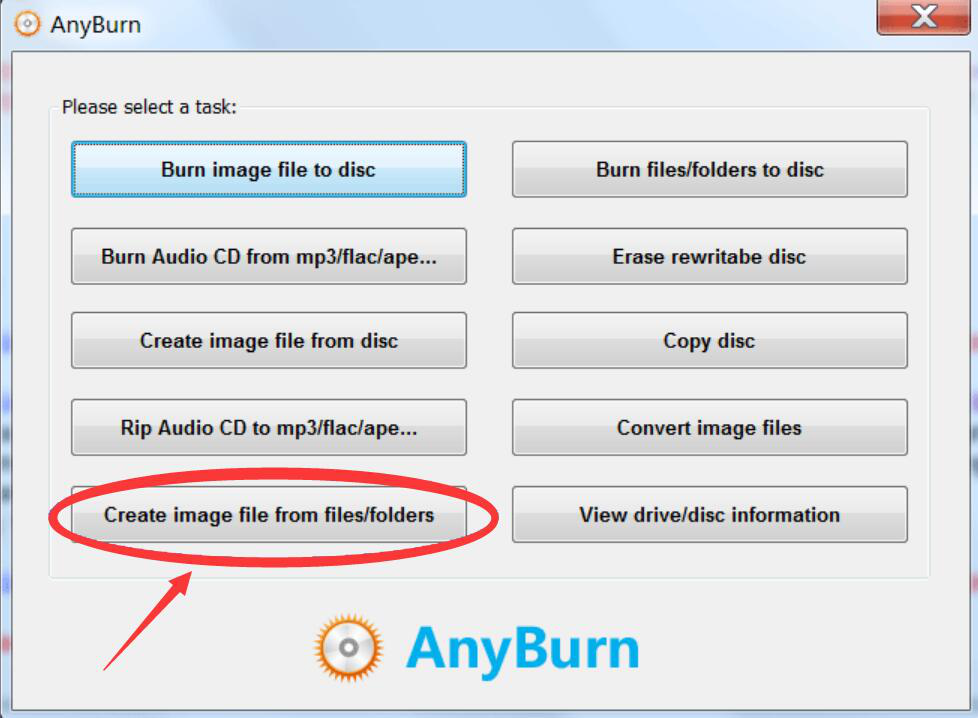The width and height of the screenshot is (978, 718).
Task: Open Create image file from disc
Action: point(269,341)
